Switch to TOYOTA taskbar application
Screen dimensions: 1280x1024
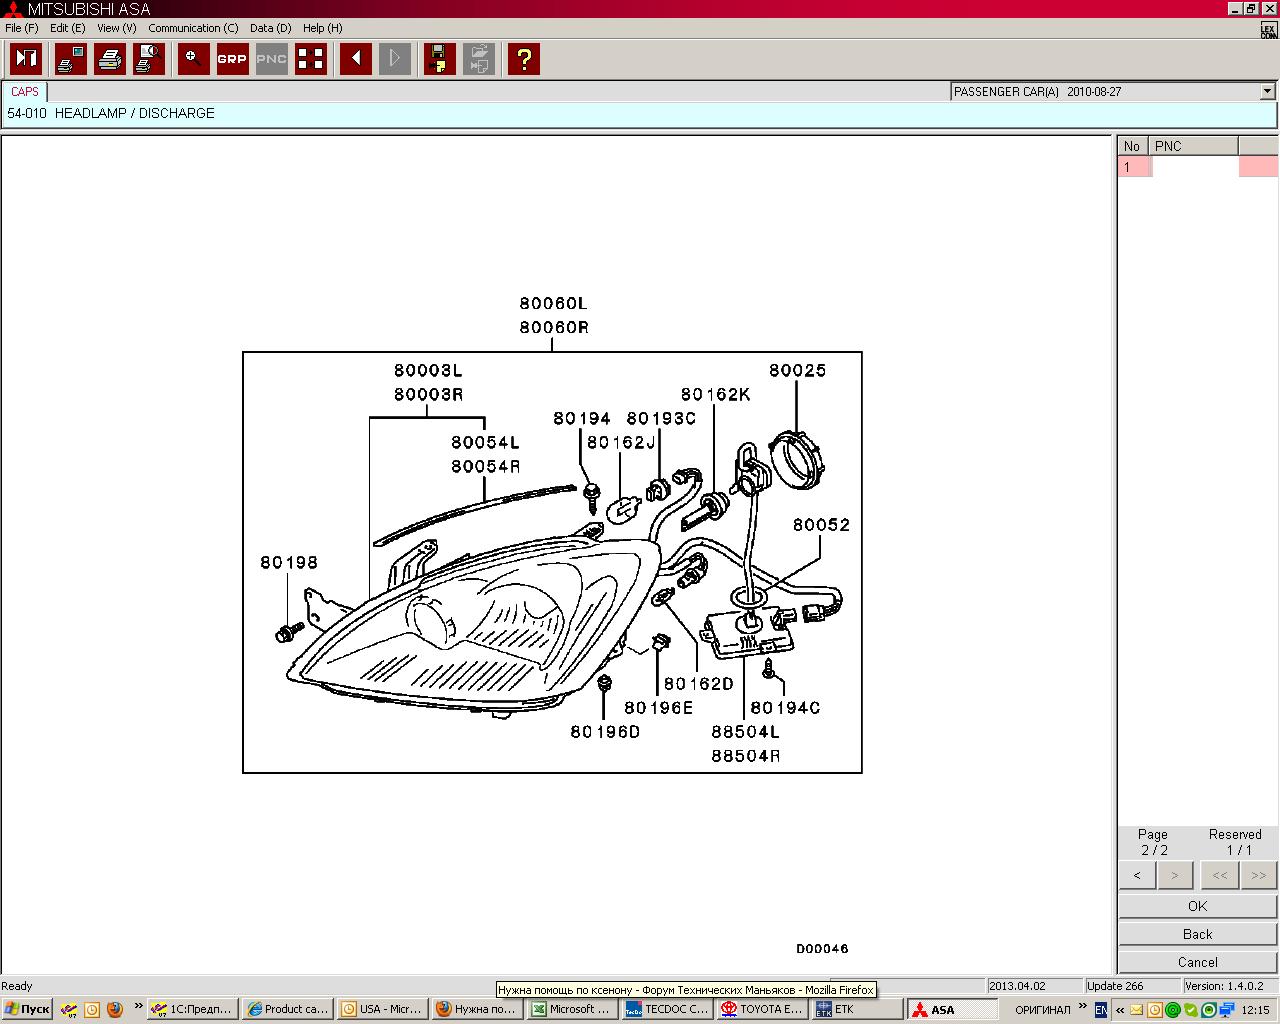[x=761, y=1009]
